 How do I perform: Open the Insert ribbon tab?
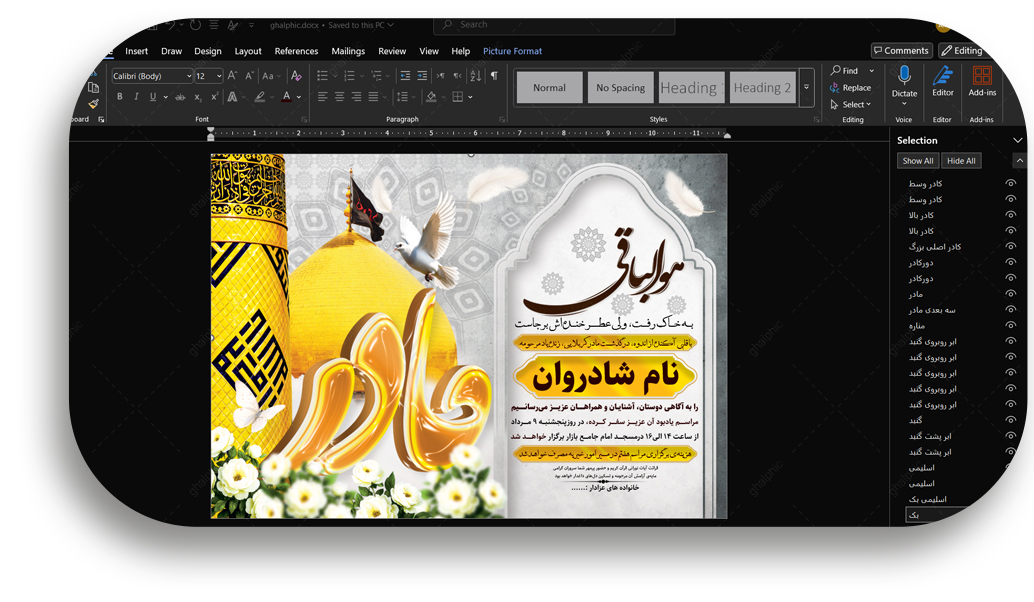pyautogui.click(x=136, y=51)
